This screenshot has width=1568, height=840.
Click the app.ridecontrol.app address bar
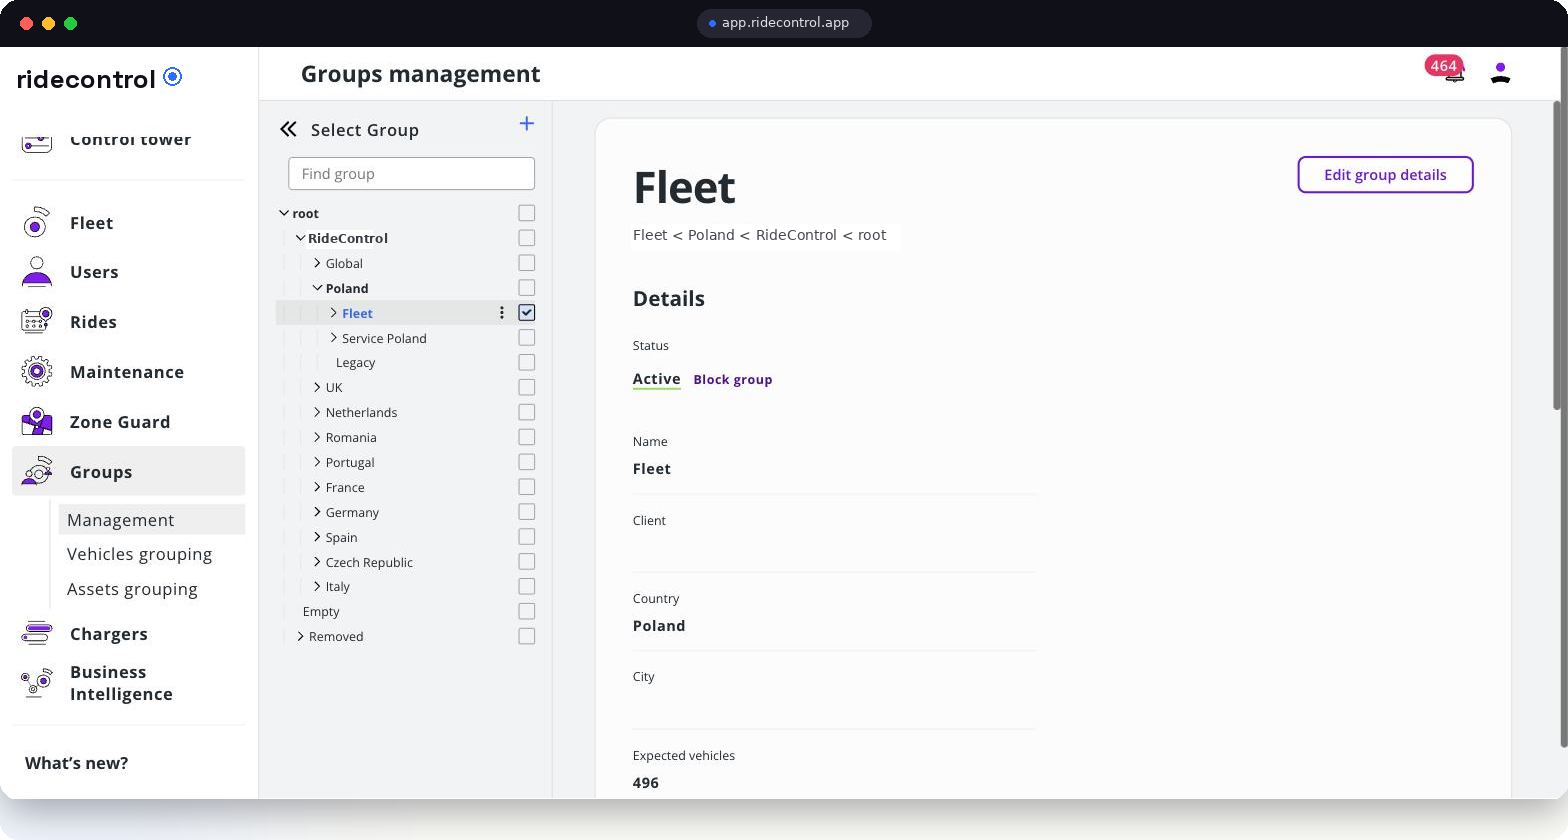[x=784, y=23]
